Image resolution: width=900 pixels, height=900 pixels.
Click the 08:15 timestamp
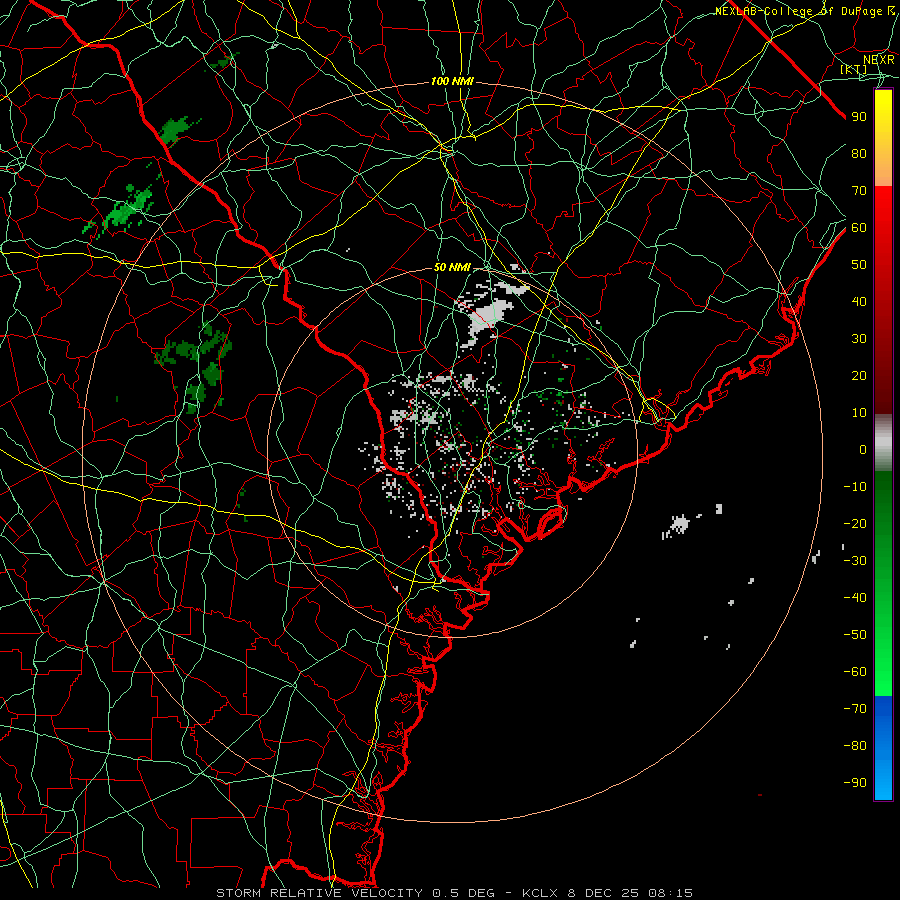coord(670,893)
